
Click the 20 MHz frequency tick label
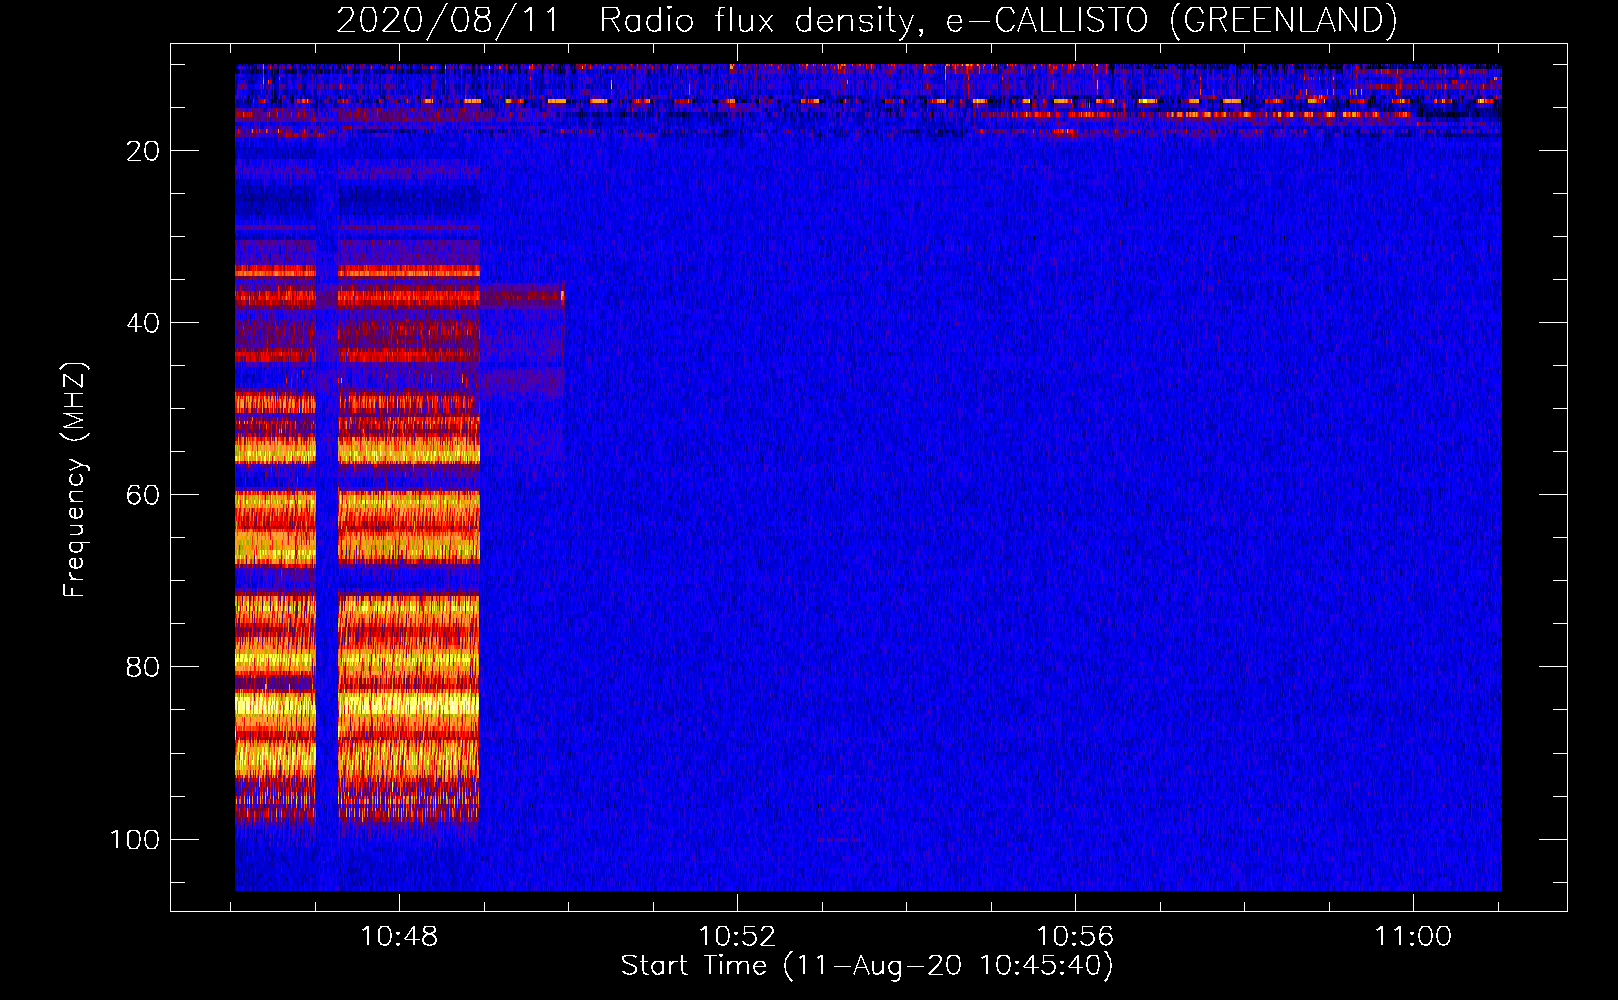click(x=143, y=151)
